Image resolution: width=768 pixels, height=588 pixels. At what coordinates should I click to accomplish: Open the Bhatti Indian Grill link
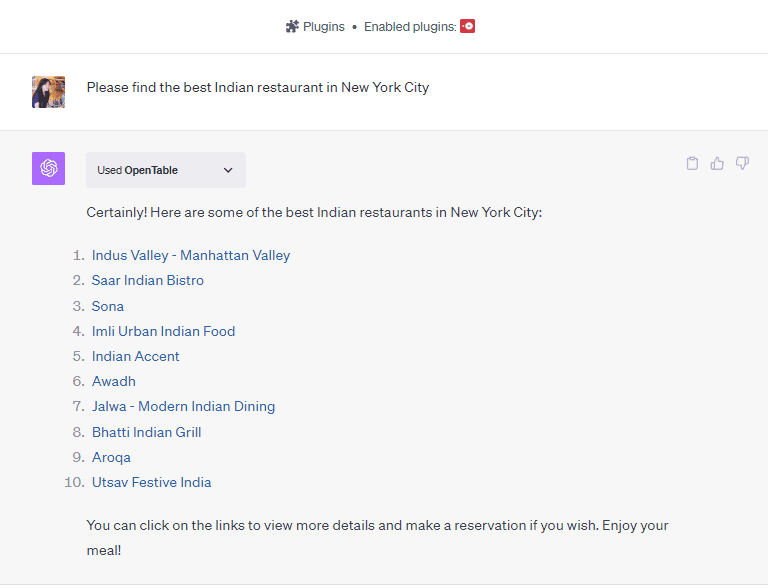(x=146, y=432)
